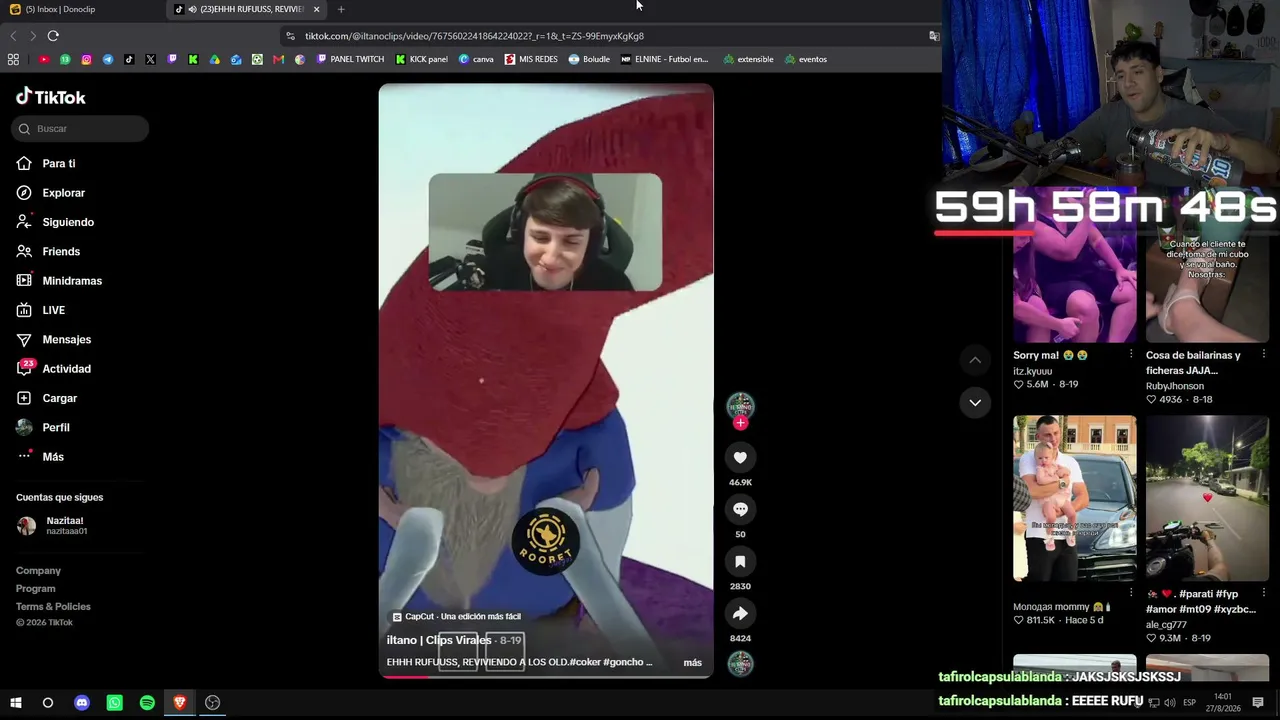Open the Молодая mommy video thumbnail
Screen dimensions: 1280x720
(1075, 498)
